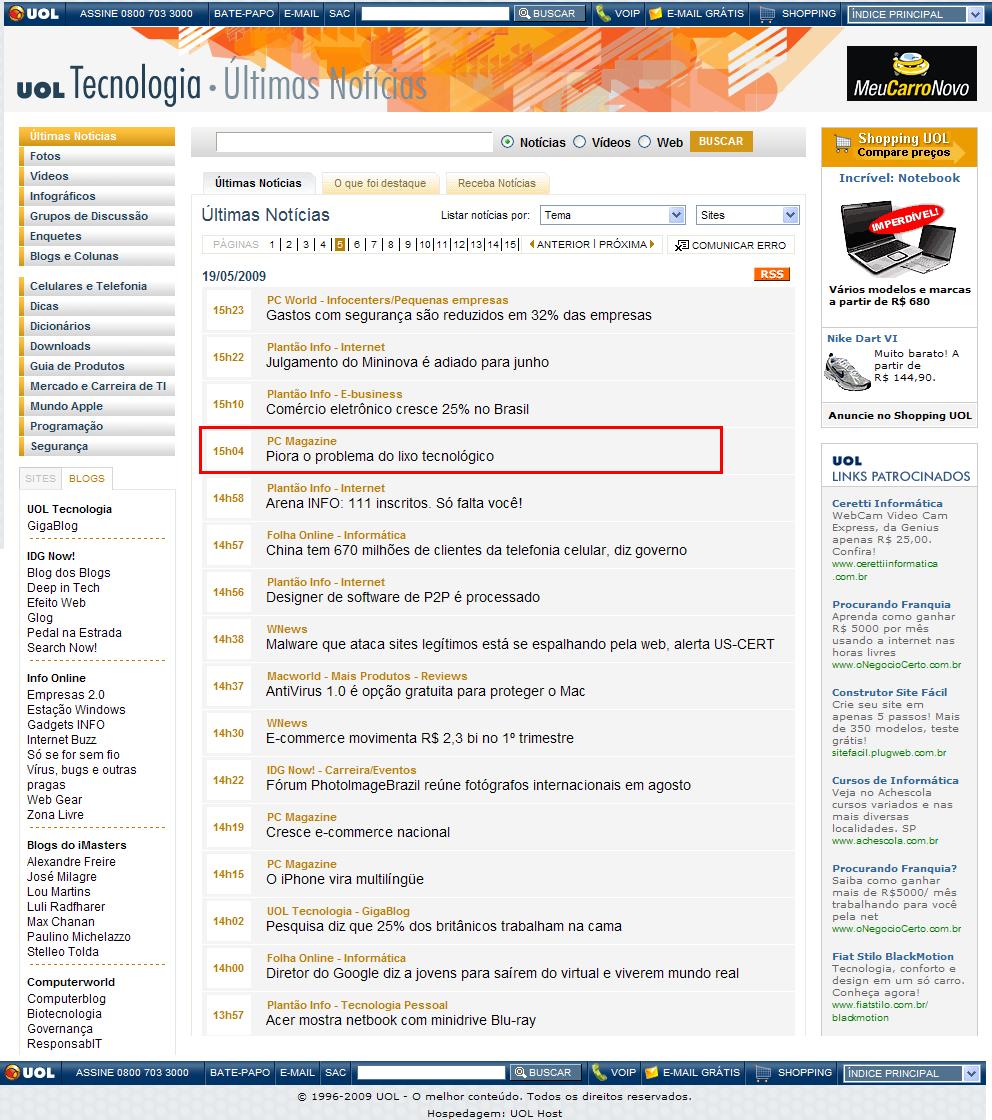The width and height of the screenshot is (992, 1120).
Task: Select the Web radio button
Action: point(645,142)
